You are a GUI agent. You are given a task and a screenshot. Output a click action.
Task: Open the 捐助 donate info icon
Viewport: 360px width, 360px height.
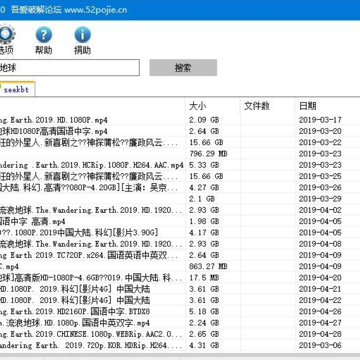click(x=82, y=35)
